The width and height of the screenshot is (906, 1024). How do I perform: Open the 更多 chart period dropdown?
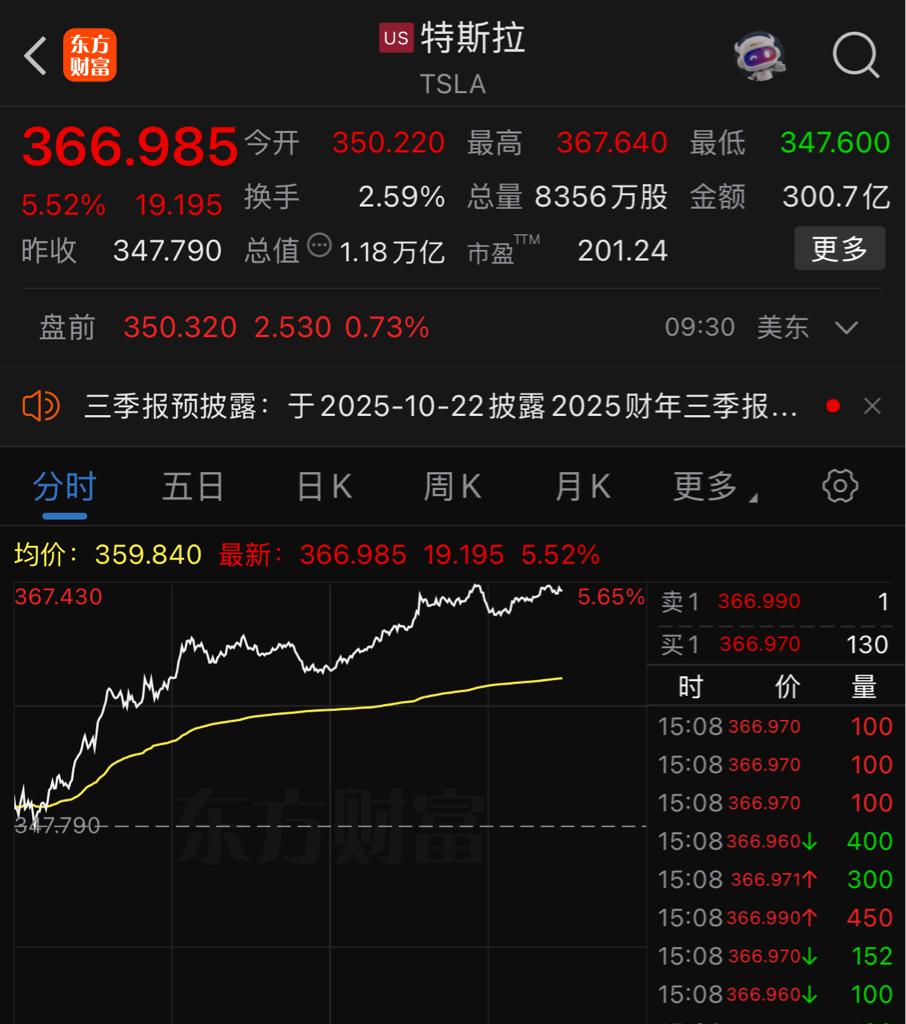coord(715,487)
